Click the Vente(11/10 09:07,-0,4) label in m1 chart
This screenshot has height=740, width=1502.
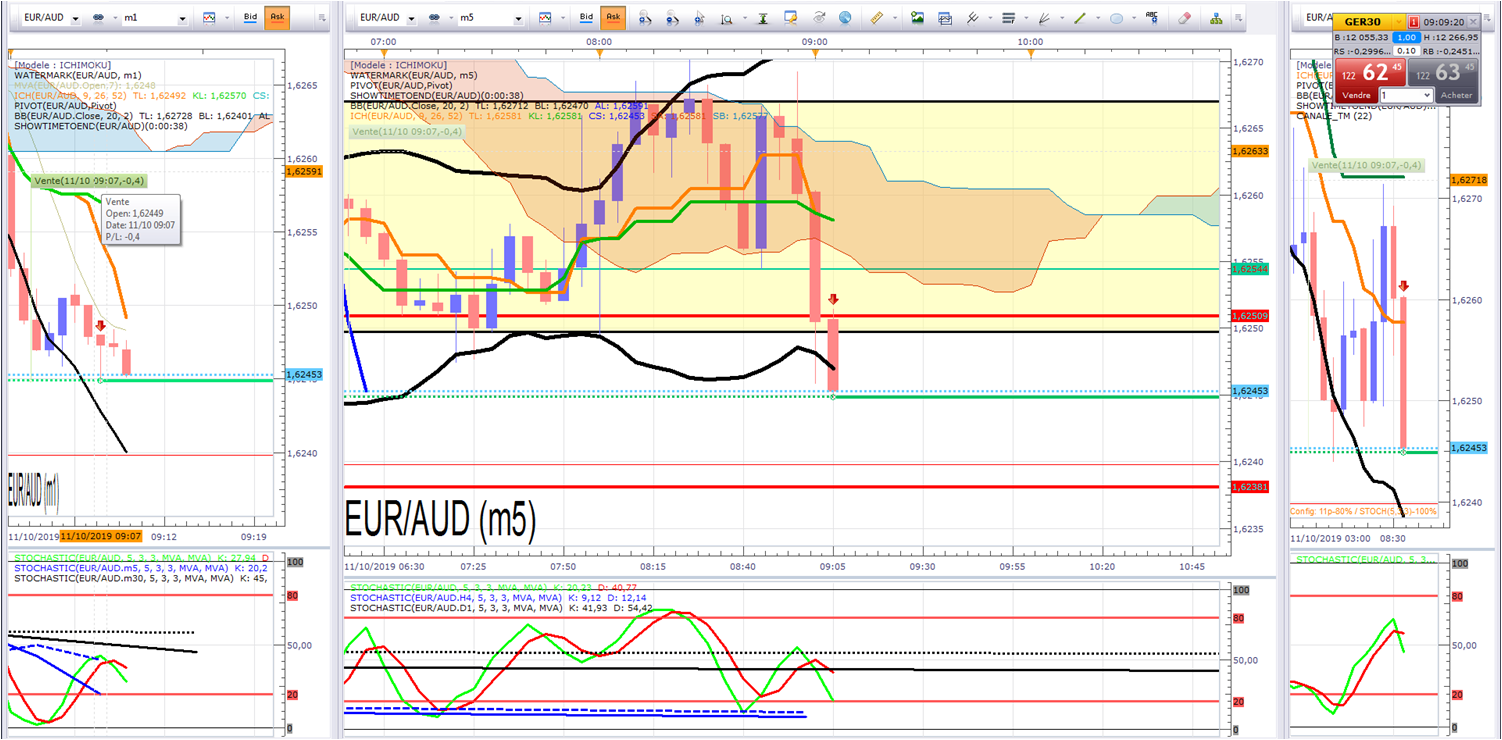click(x=89, y=181)
